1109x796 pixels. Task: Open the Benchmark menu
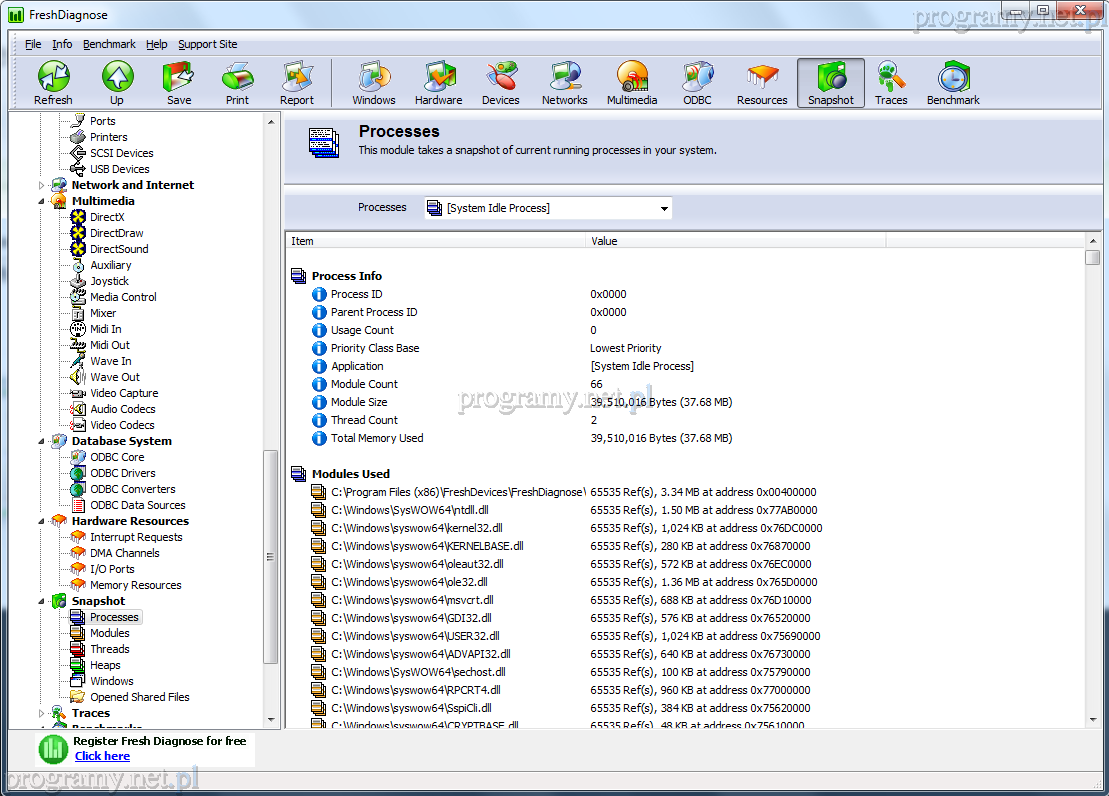109,44
